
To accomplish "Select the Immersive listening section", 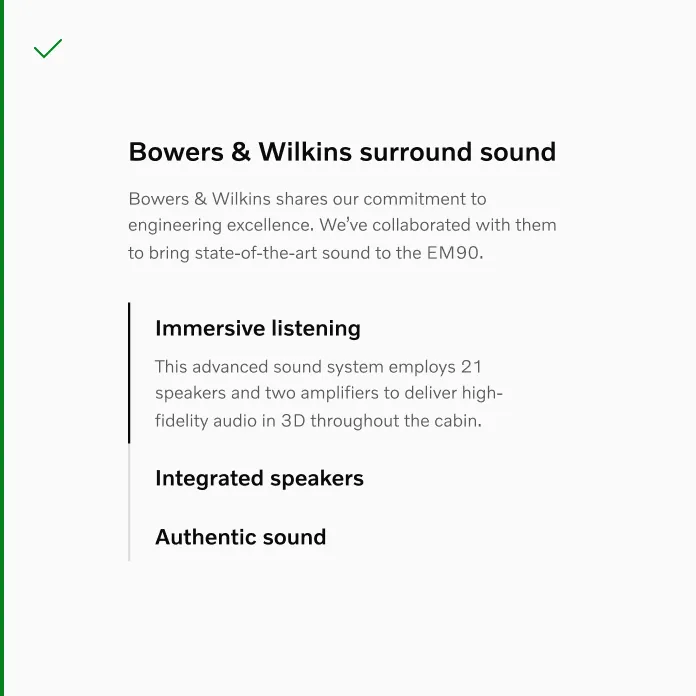I will pyautogui.click(x=257, y=328).
